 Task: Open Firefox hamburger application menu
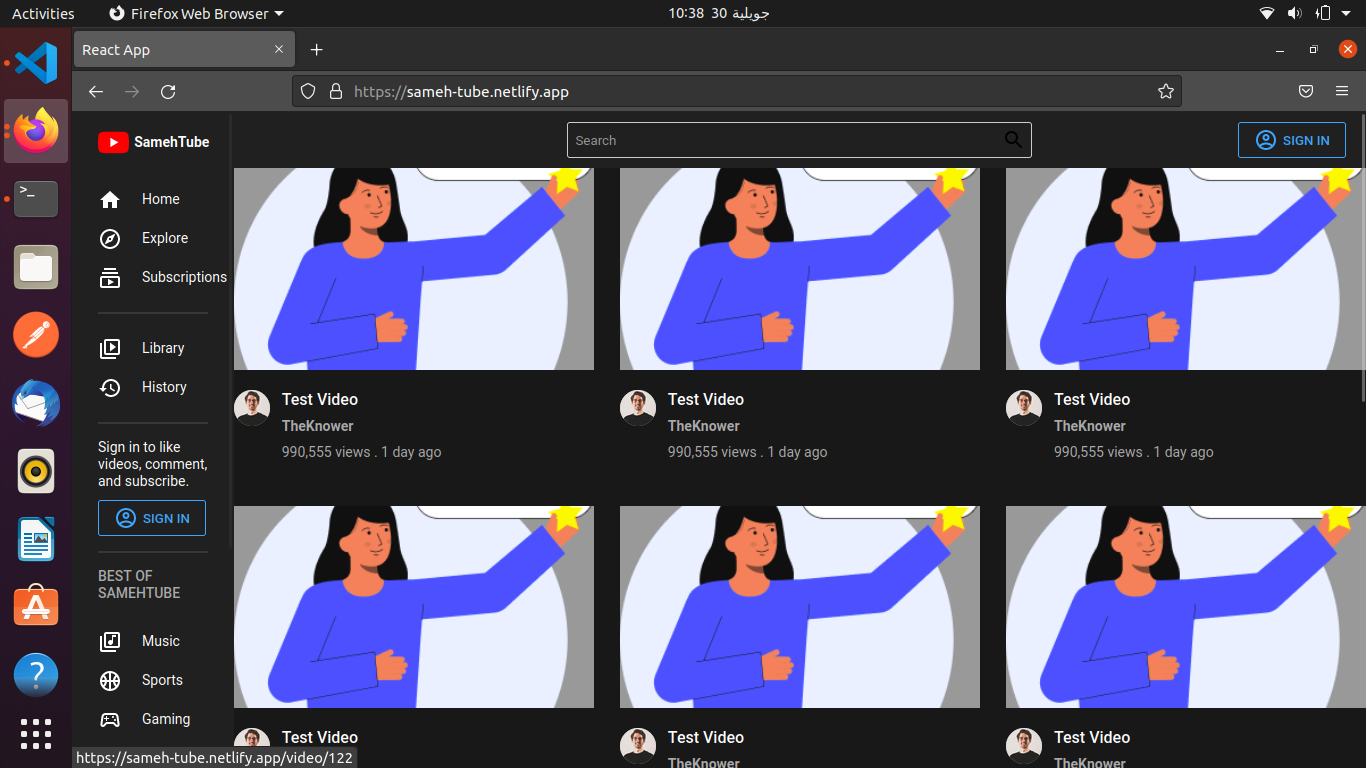[1342, 91]
